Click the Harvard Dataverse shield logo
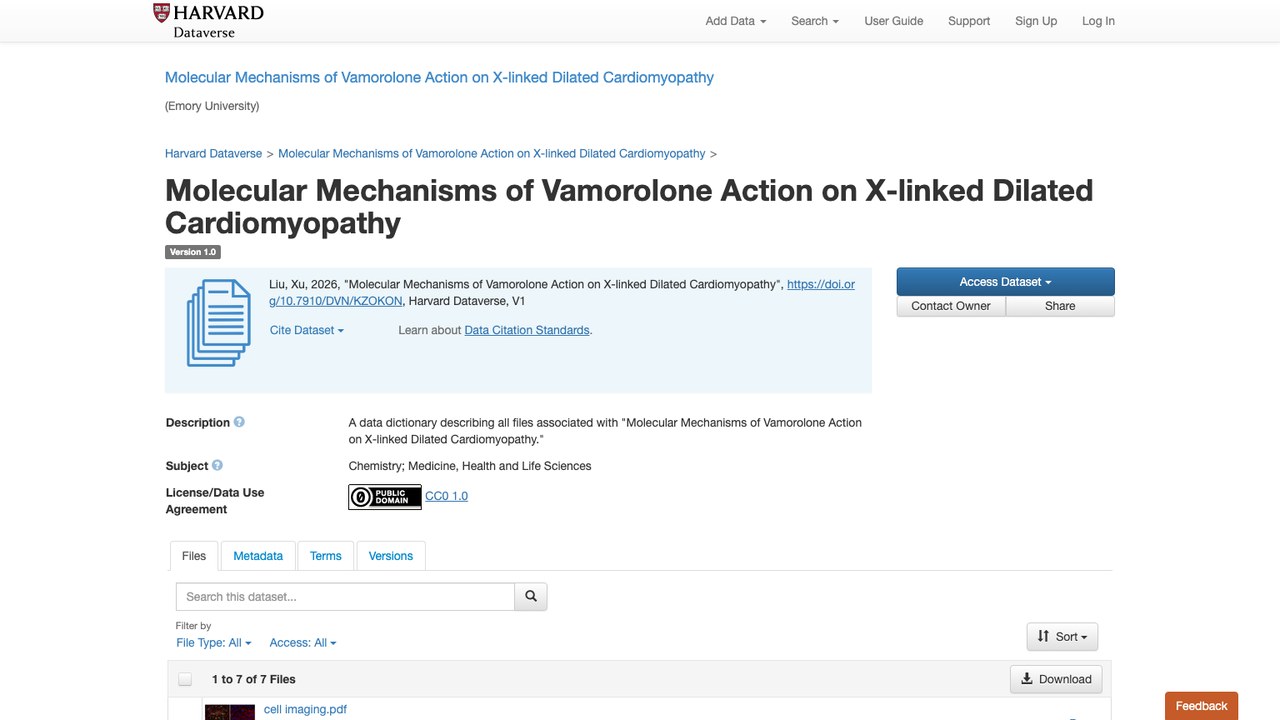This screenshot has height=720, width=1280. [162, 13]
